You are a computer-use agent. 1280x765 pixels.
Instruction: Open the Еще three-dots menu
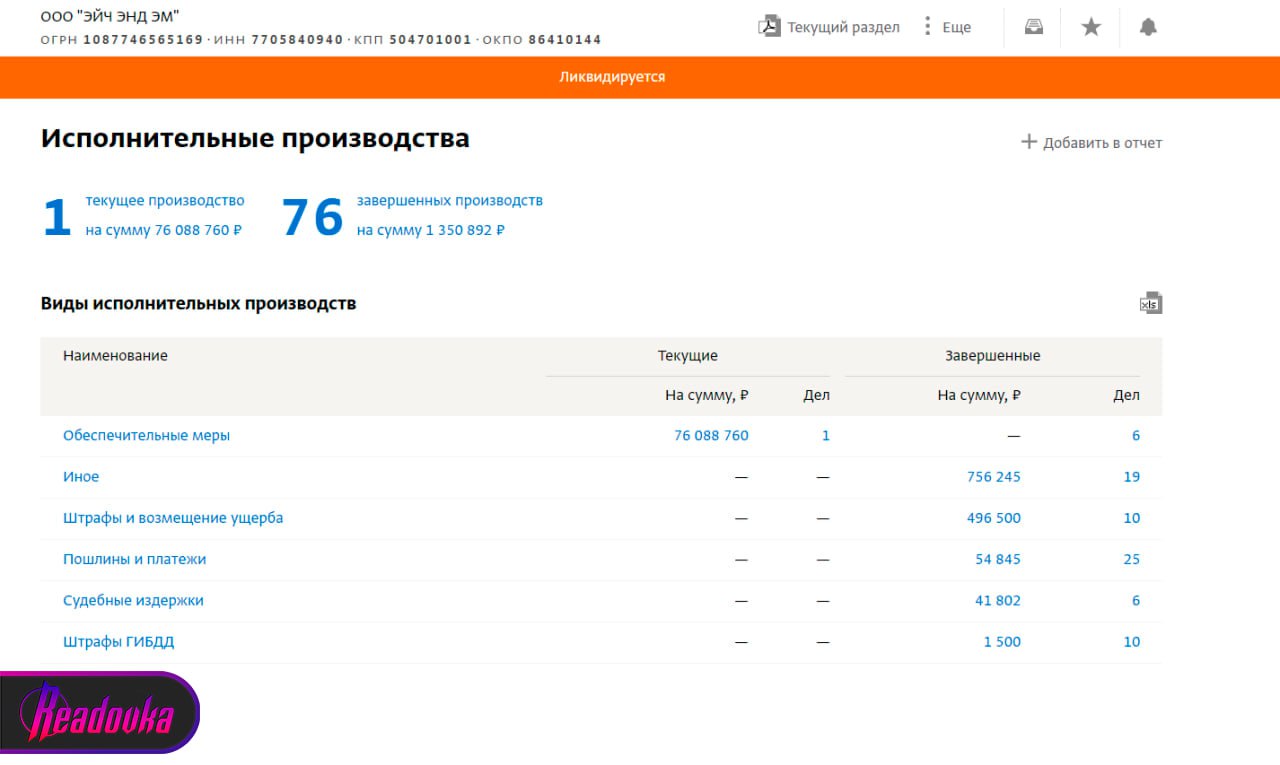pos(928,27)
